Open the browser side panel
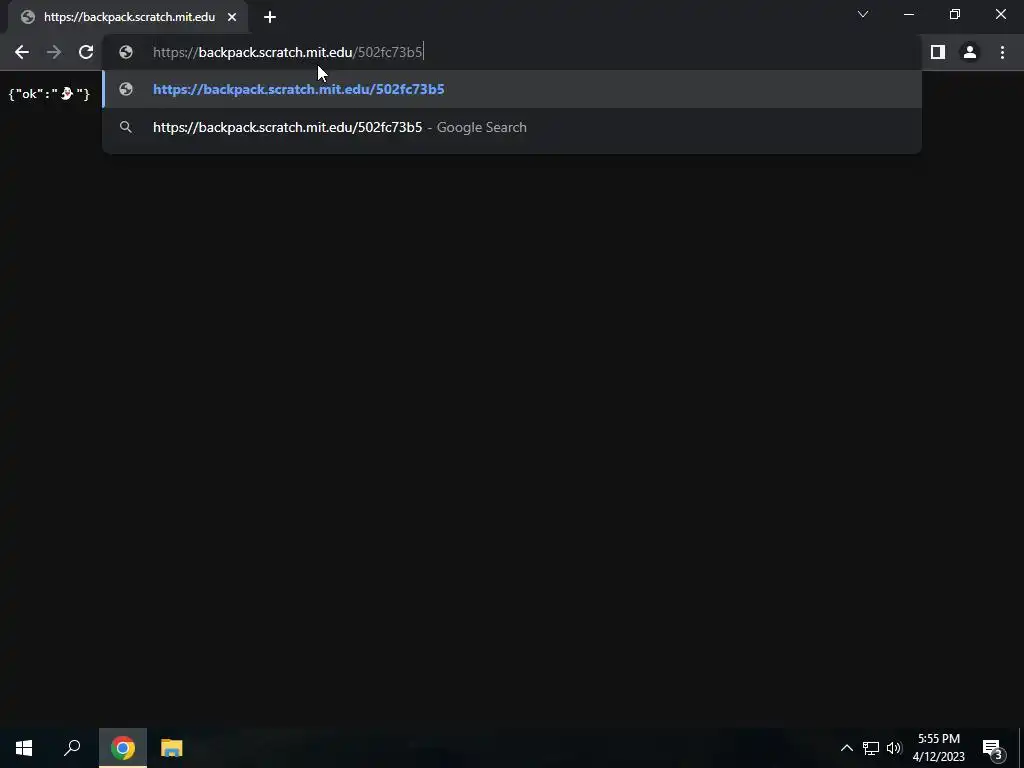The width and height of the screenshot is (1024, 768). pyautogui.click(x=938, y=52)
